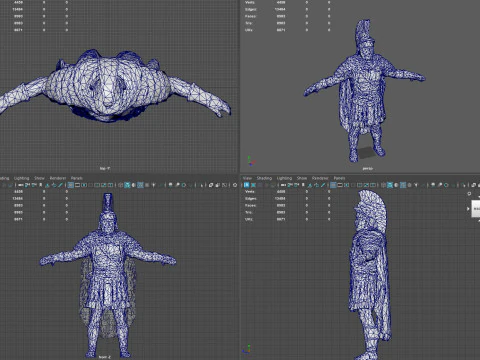Use default material in front view panel
This screenshot has height=360, width=480.
(133, 185)
